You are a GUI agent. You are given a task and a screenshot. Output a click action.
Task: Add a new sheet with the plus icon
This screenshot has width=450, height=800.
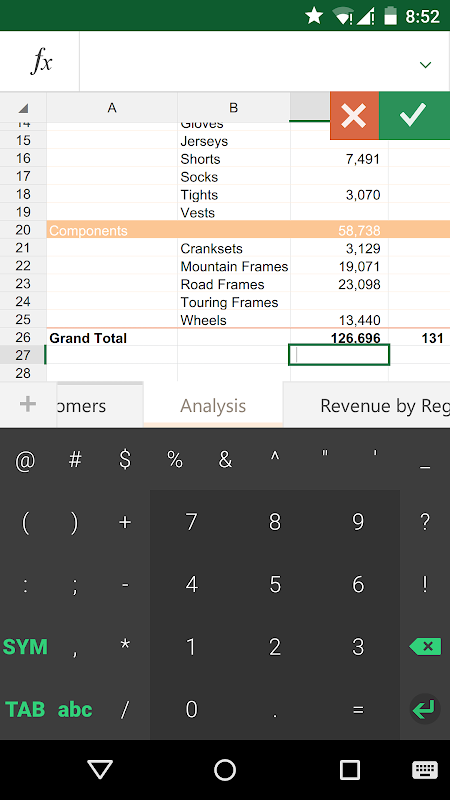coord(28,405)
